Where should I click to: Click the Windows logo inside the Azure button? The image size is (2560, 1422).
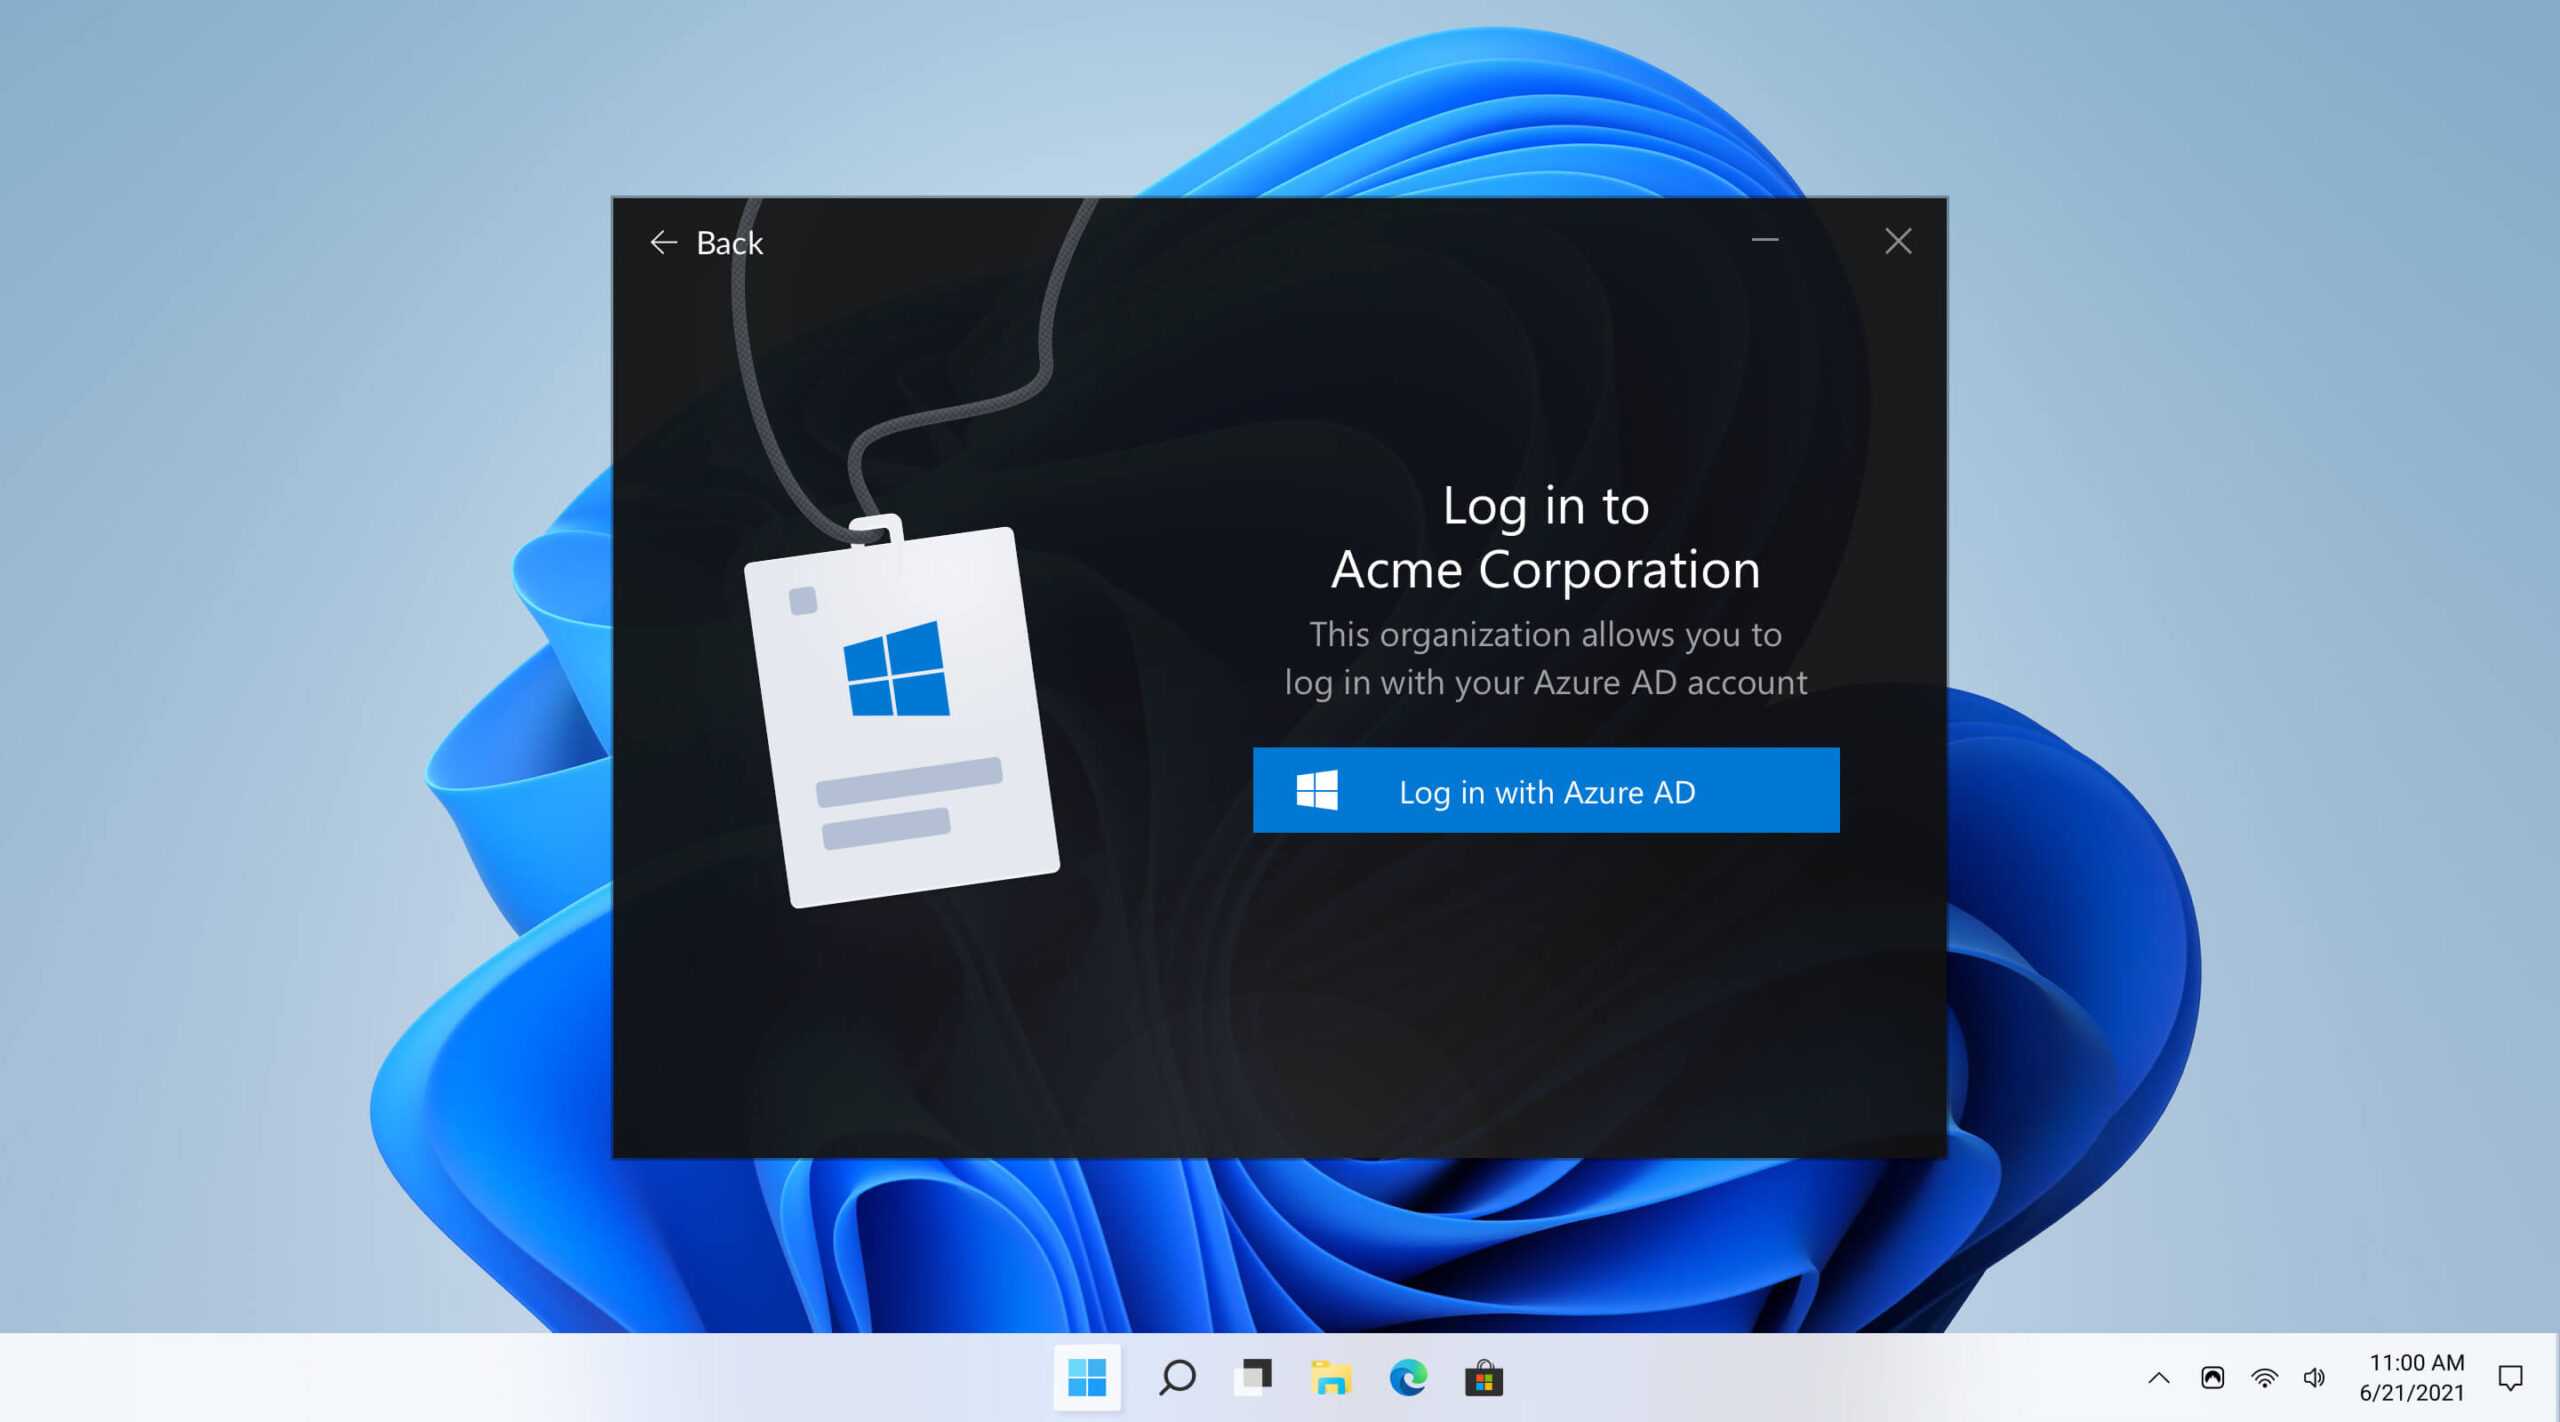click(1316, 790)
